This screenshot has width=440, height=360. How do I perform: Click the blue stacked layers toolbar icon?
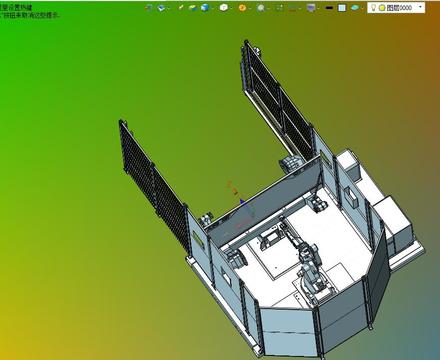161,8
